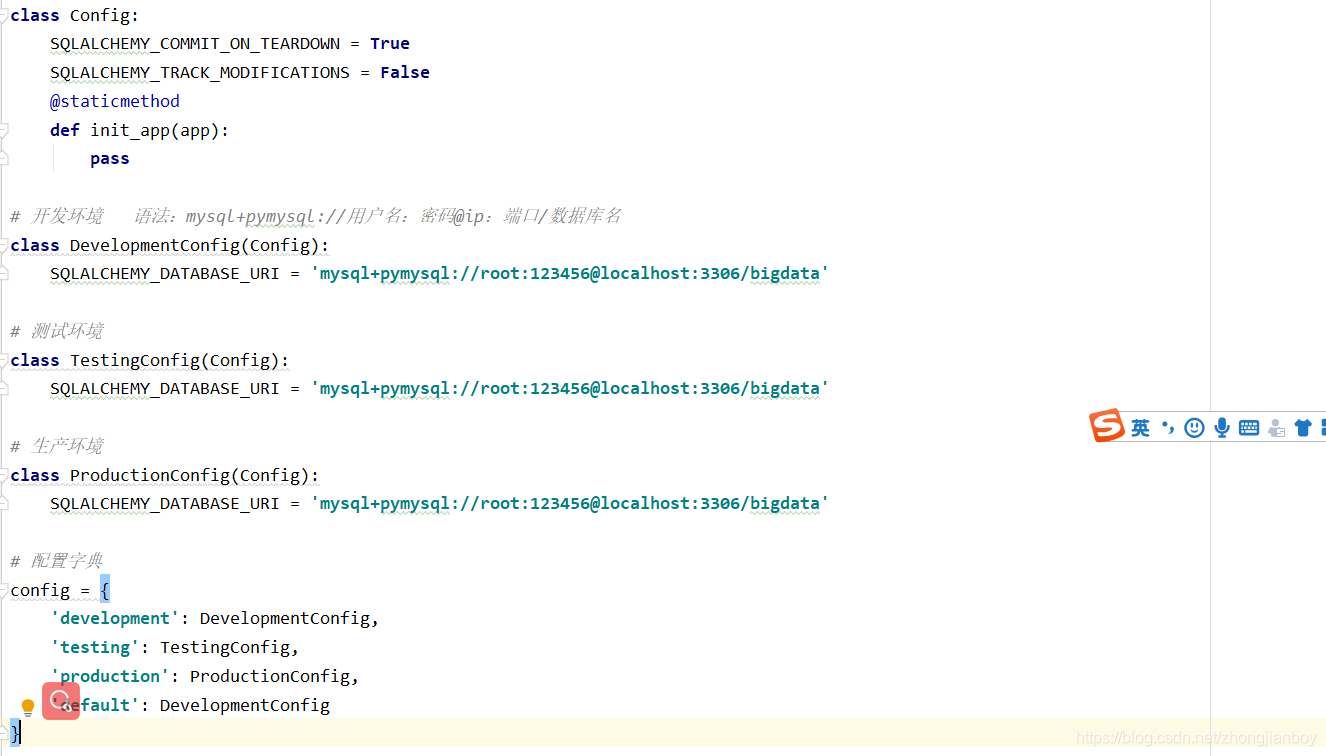Image resolution: width=1326 pixels, height=756 pixels.
Task: Click the True value
Action: pos(390,44)
